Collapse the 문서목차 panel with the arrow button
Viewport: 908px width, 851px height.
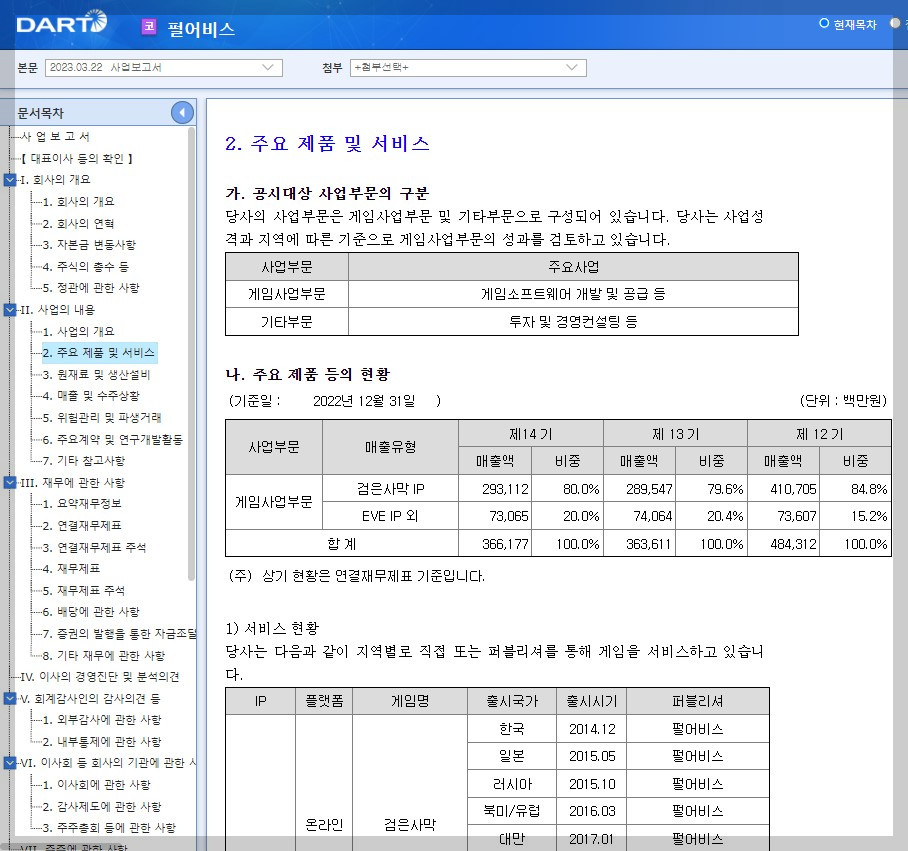(182, 112)
